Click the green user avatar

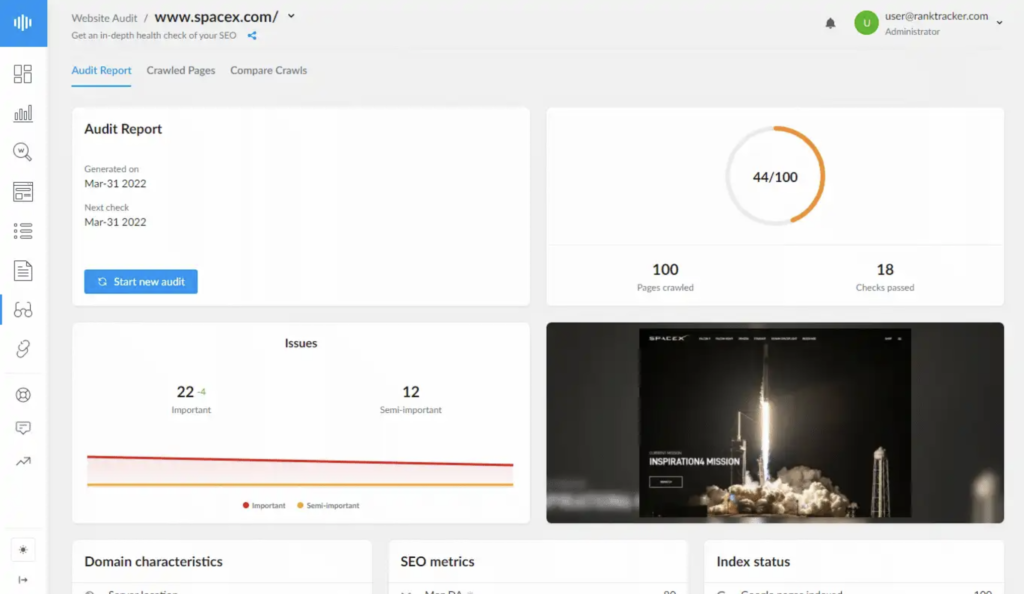(867, 23)
